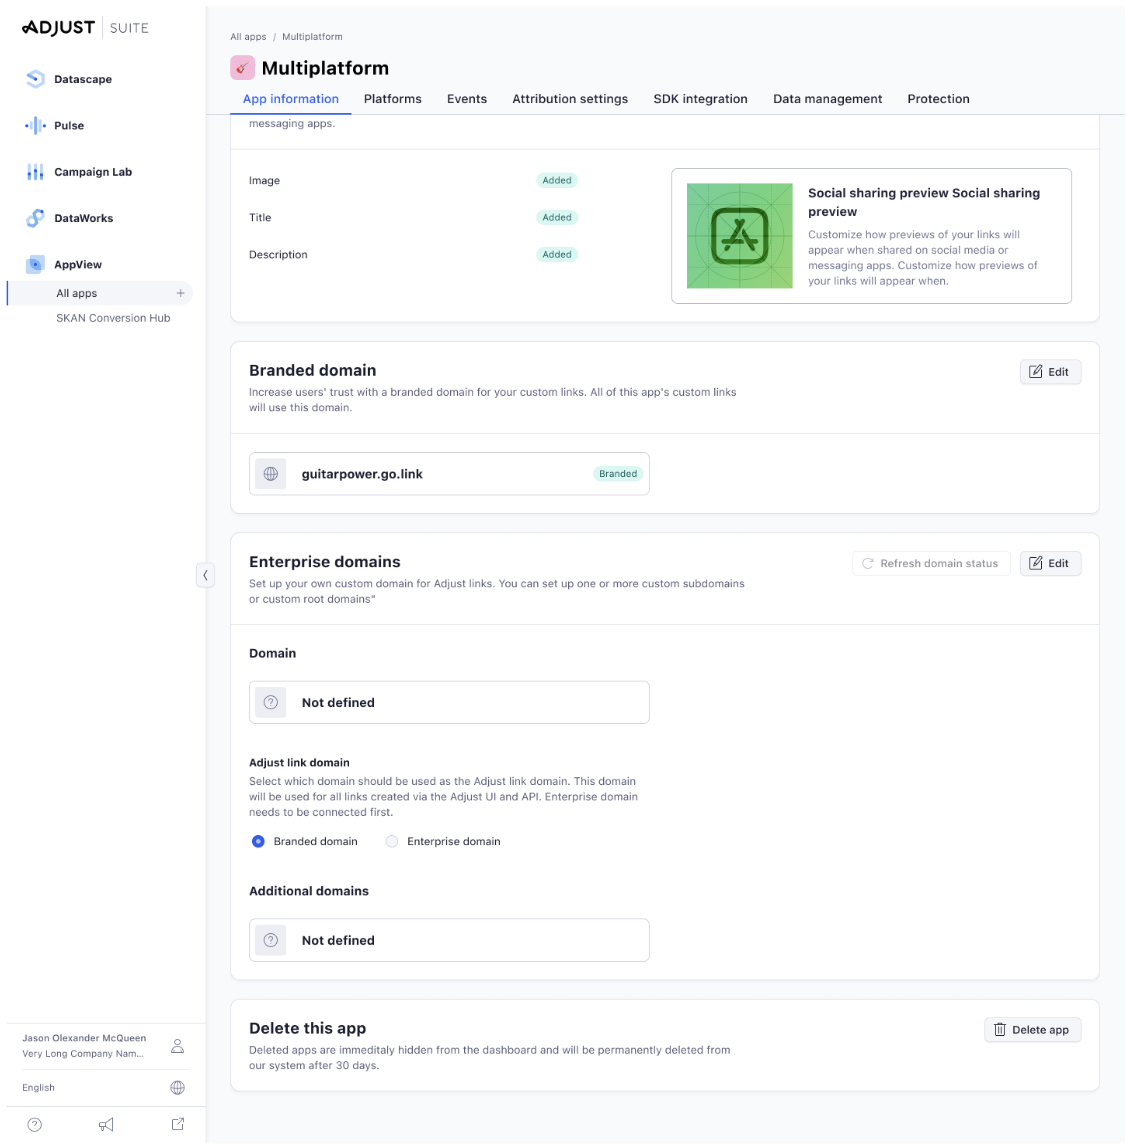
Task: Click the globe icon beside guitarpower.go.link
Action: [x=271, y=474]
